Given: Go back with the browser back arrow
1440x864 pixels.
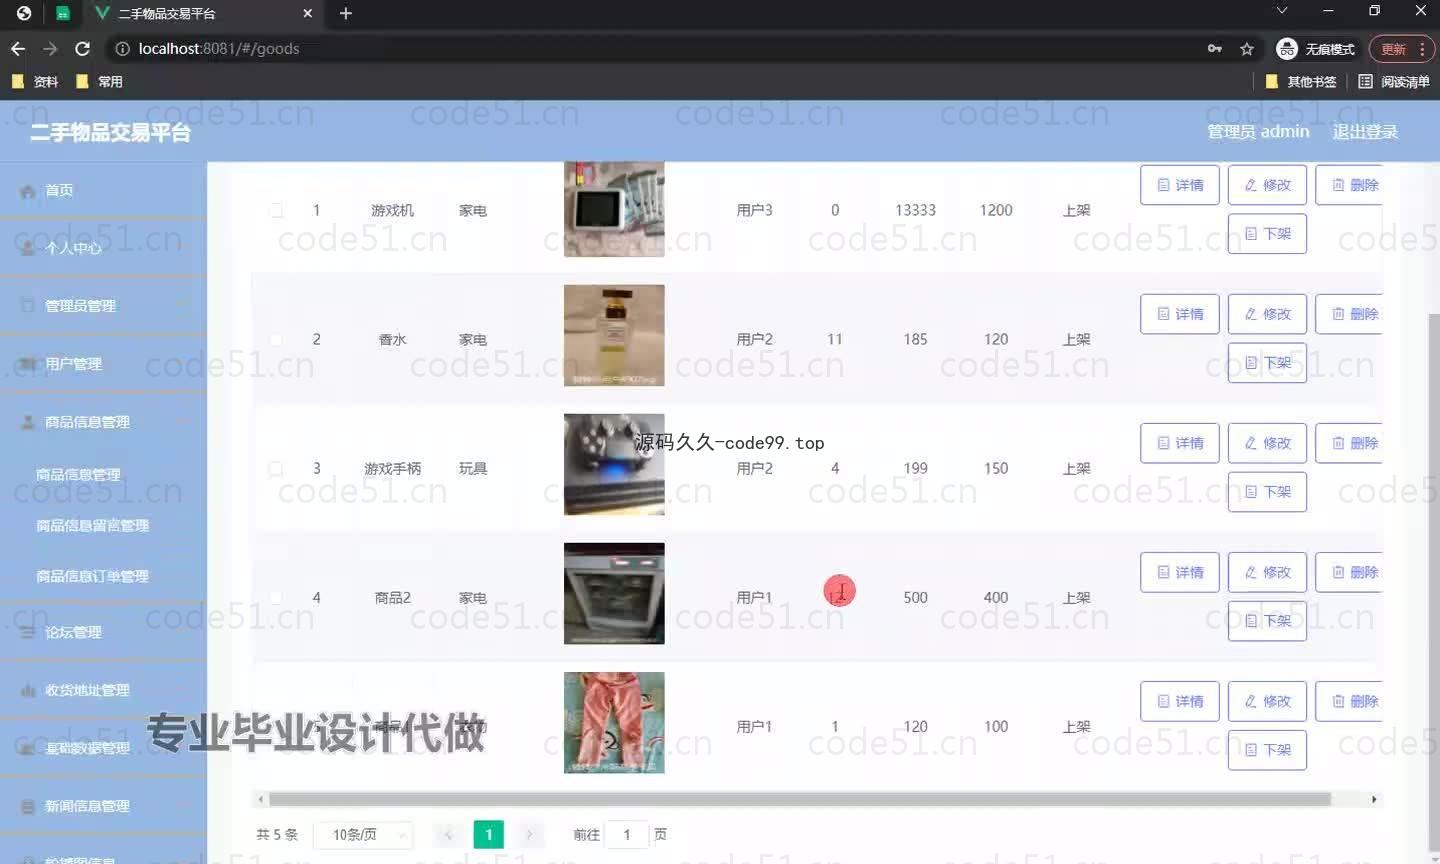Looking at the screenshot, I should click(x=18, y=48).
